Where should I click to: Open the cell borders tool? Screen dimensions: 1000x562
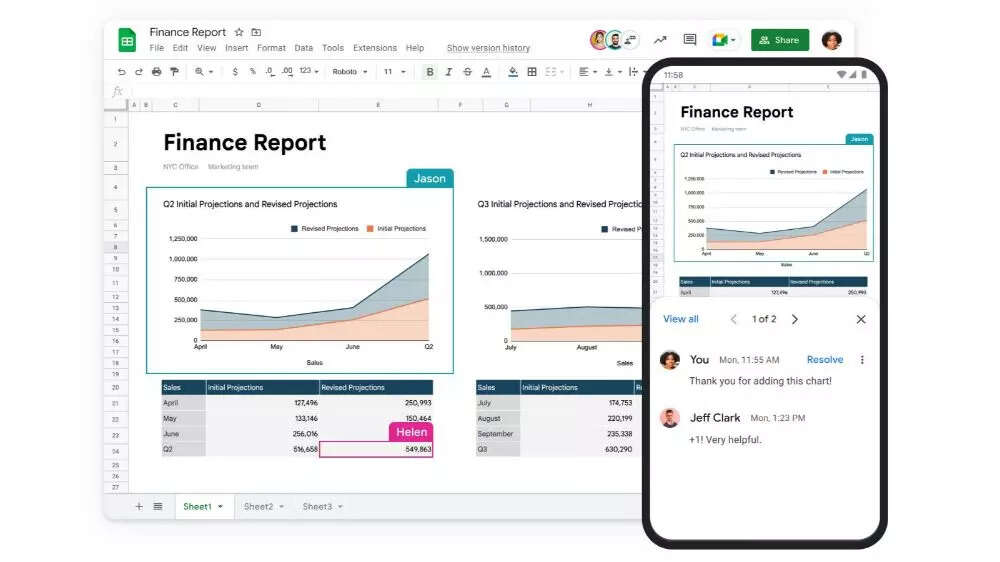532,72
